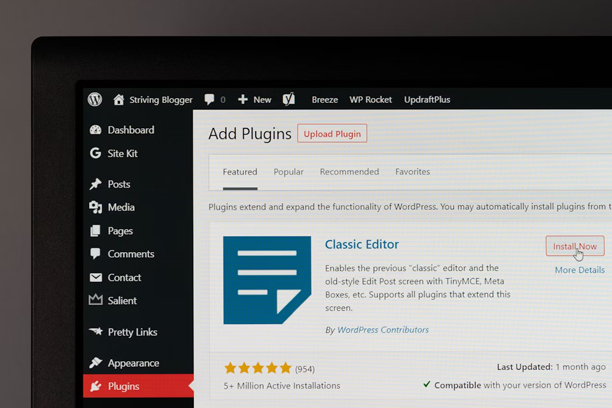This screenshot has width=612, height=408.
Task: Open the WordPress Contributors author link
Action: pos(383,330)
